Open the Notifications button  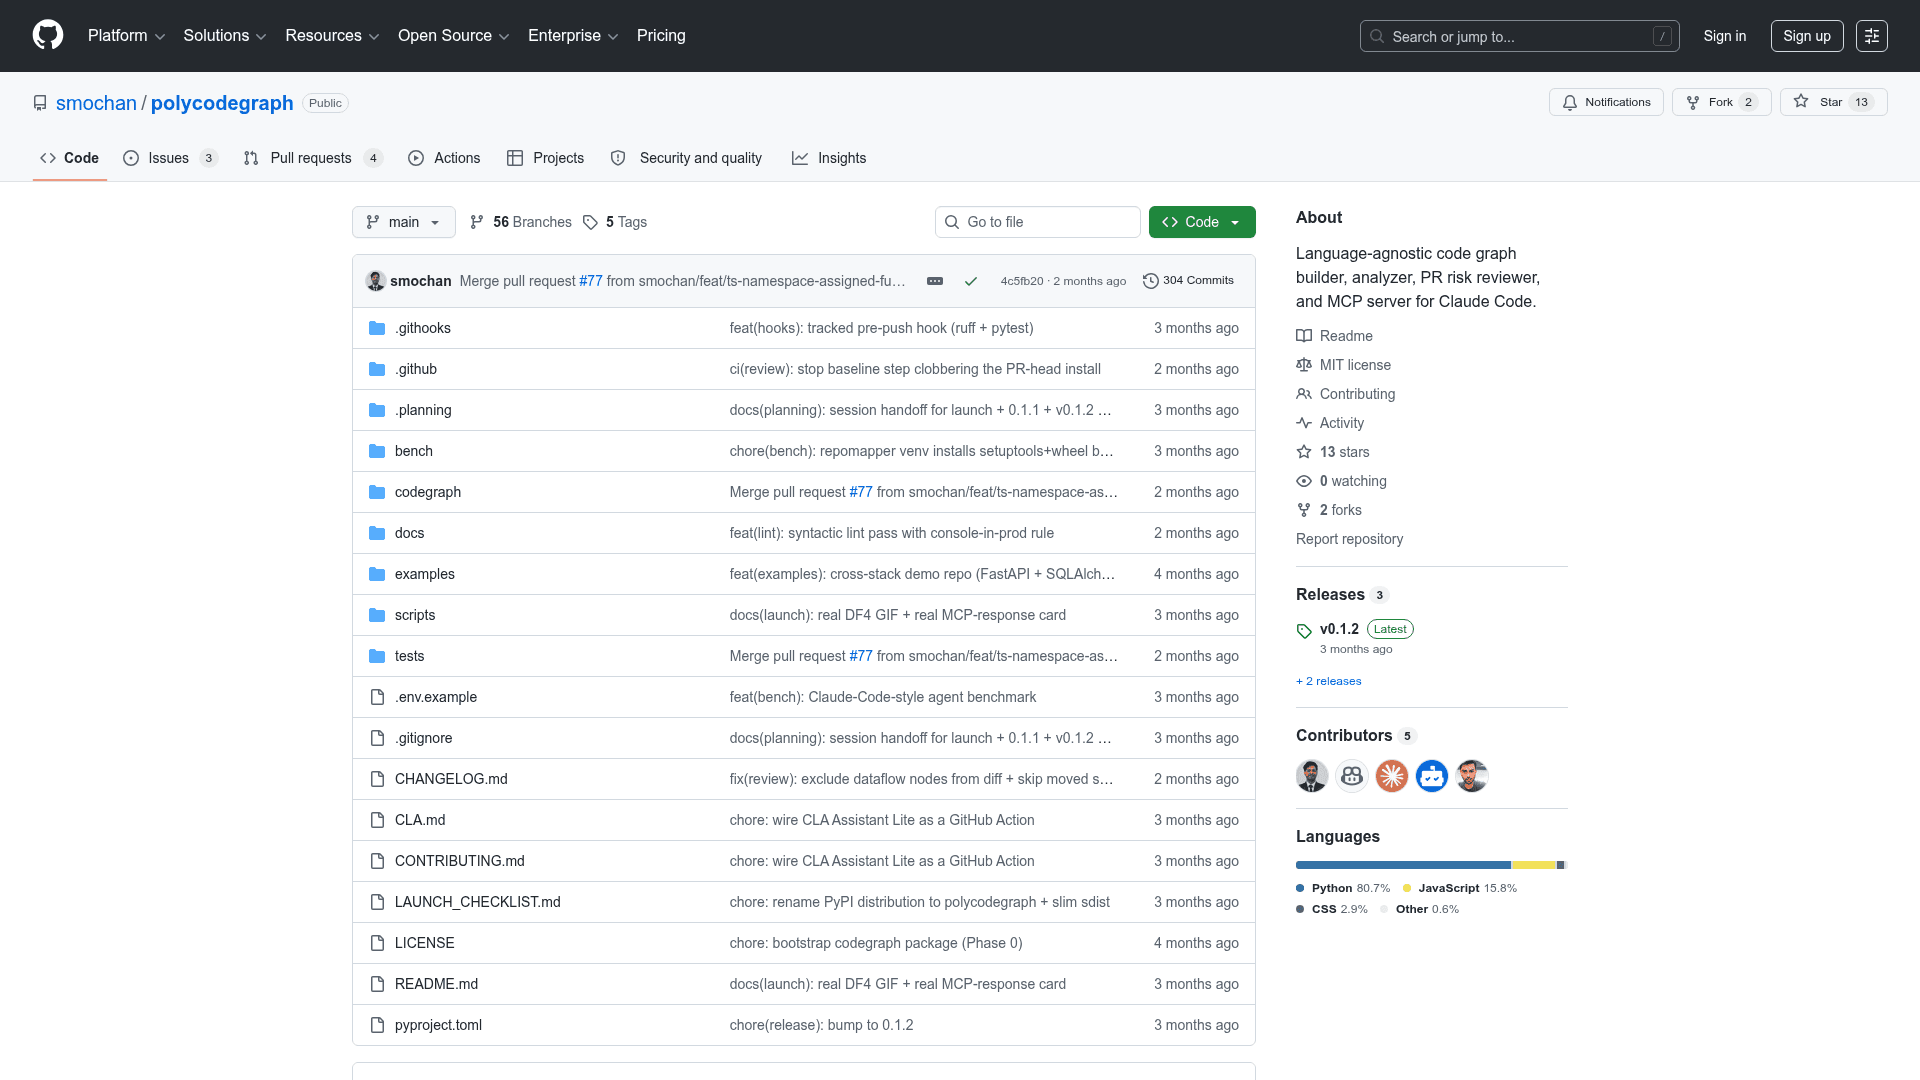(1606, 102)
